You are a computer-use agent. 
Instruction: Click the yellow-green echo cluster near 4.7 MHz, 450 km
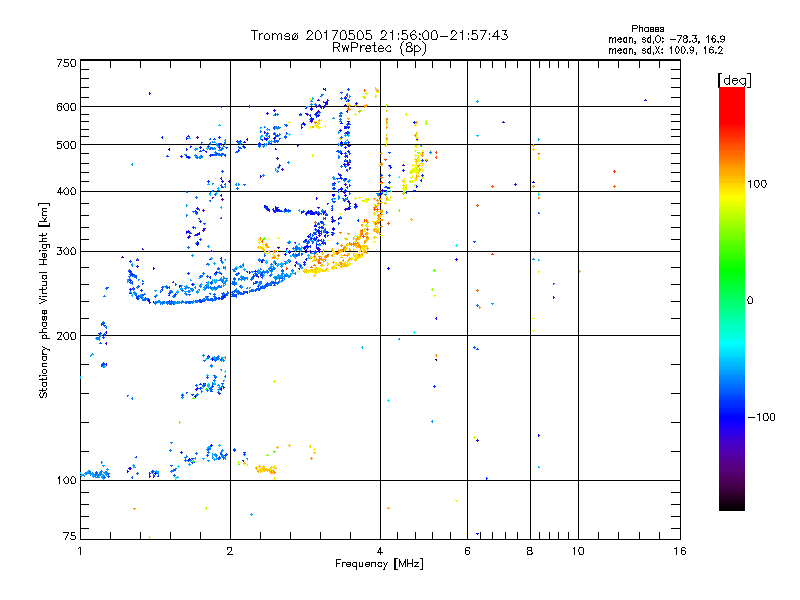coord(416,168)
